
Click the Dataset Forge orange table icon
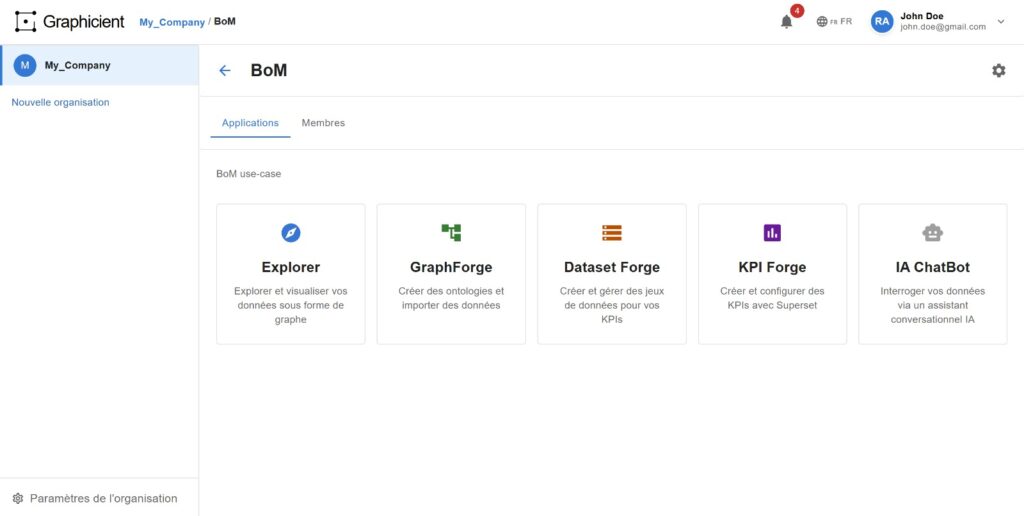pos(612,233)
